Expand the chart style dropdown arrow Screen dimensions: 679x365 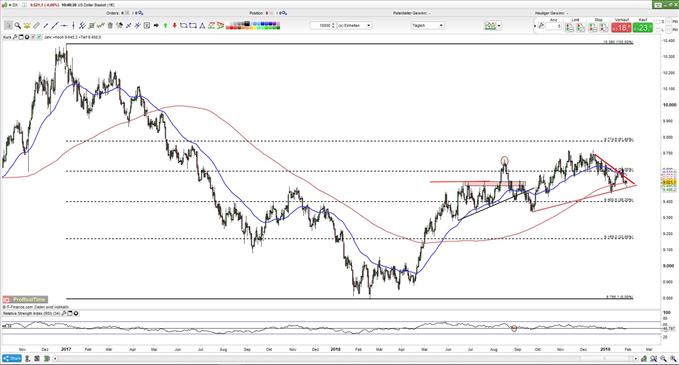pyautogui.click(x=499, y=26)
